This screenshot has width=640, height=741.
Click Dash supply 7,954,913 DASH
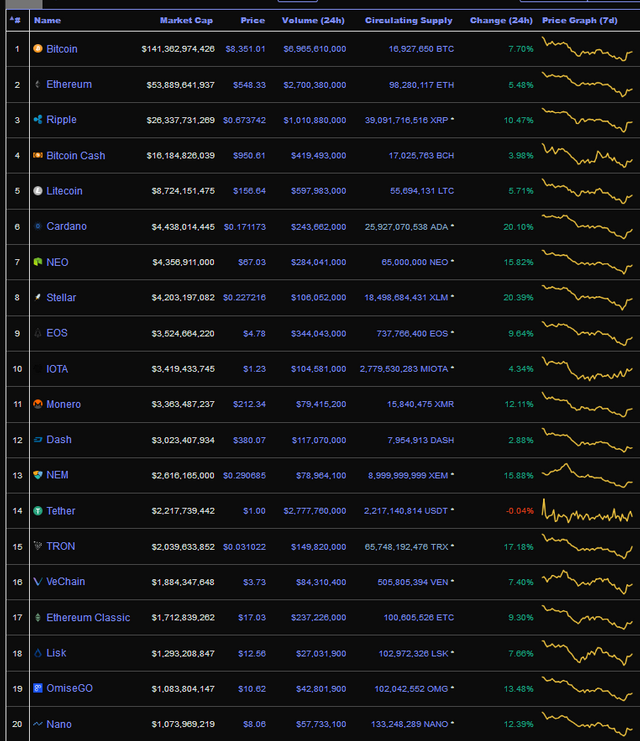click(x=421, y=440)
